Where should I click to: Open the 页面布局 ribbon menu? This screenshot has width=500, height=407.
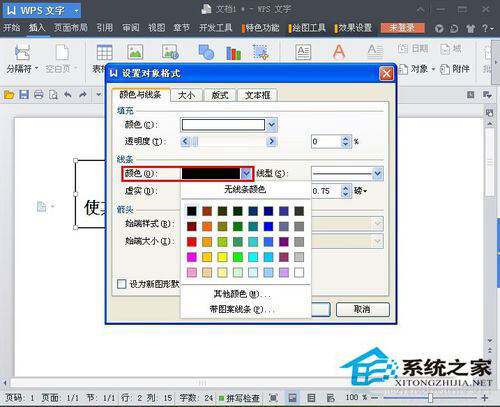click(71, 28)
